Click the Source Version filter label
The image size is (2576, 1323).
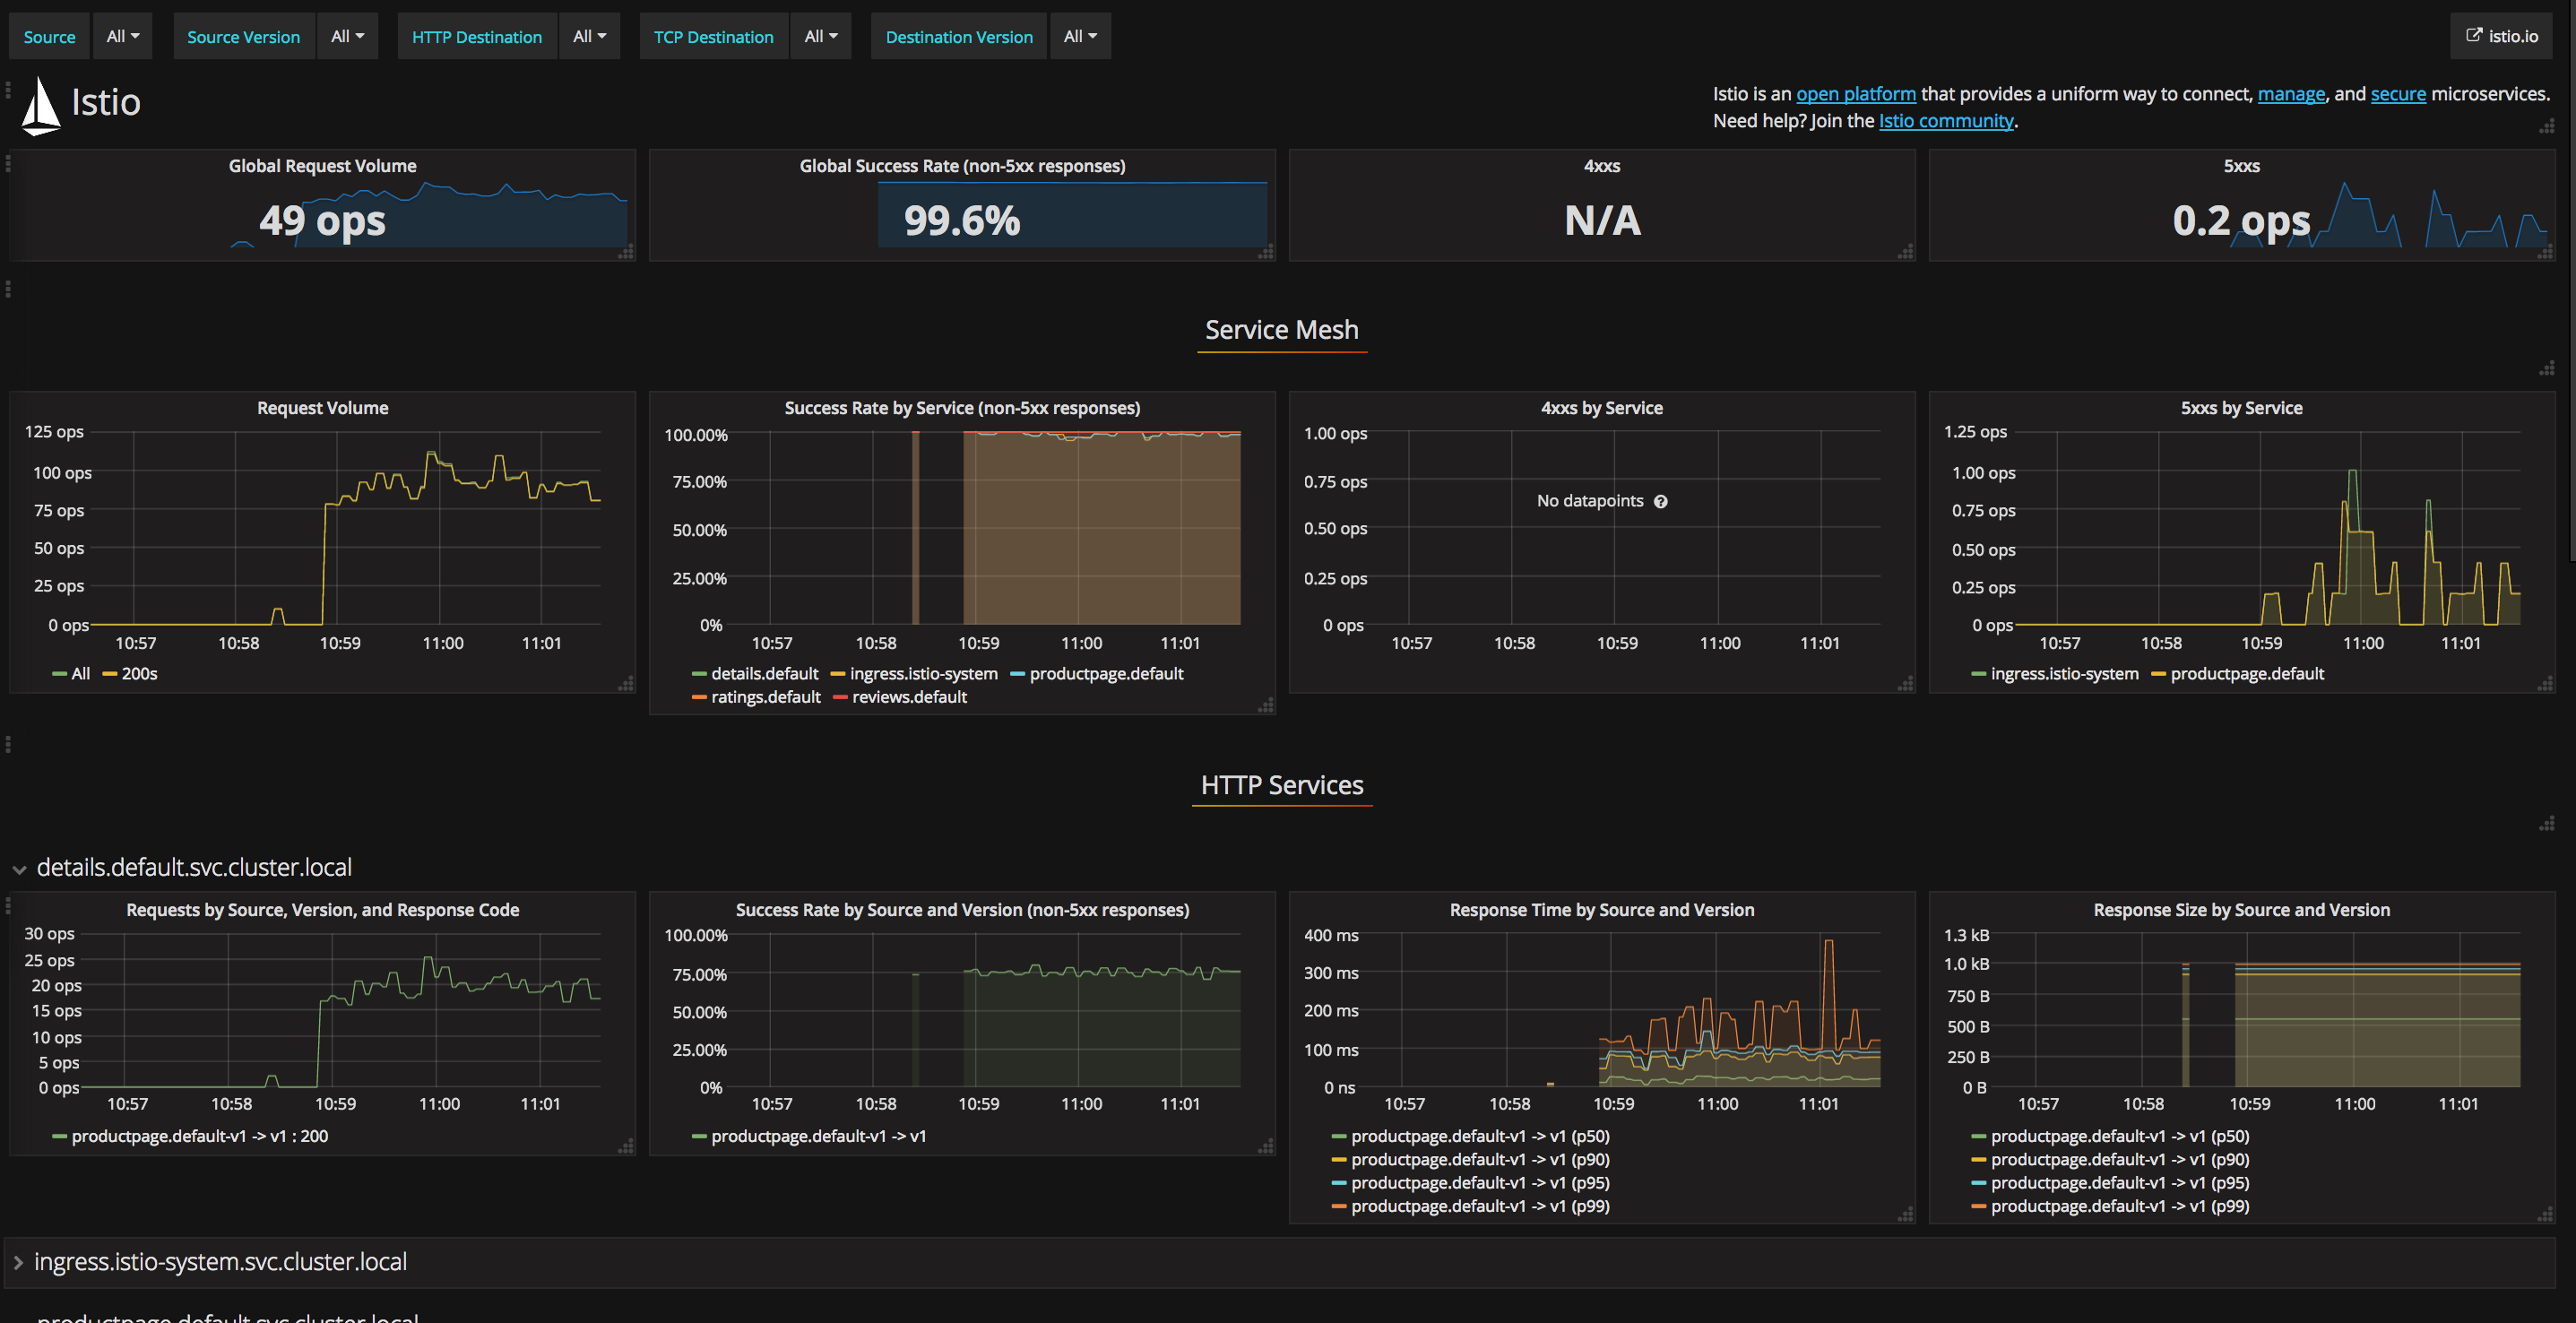pyautogui.click(x=243, y=36)
